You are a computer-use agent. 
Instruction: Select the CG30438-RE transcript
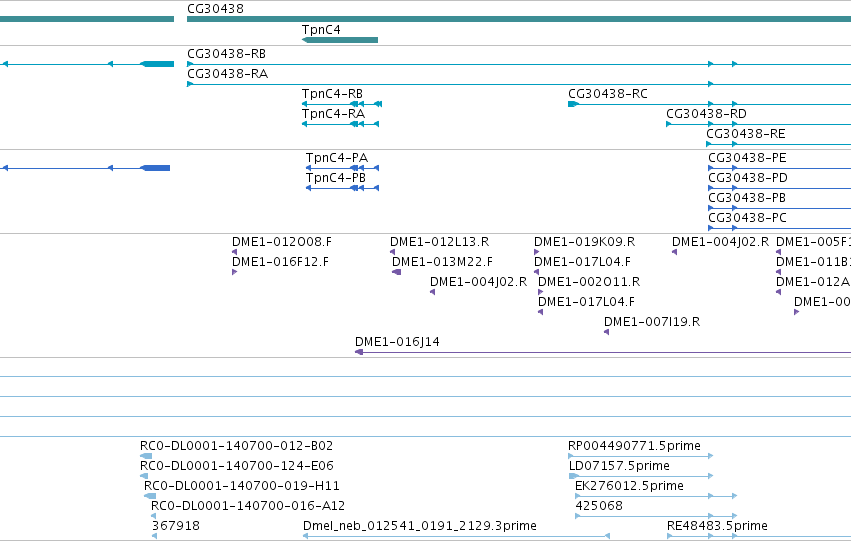[778, 144]
